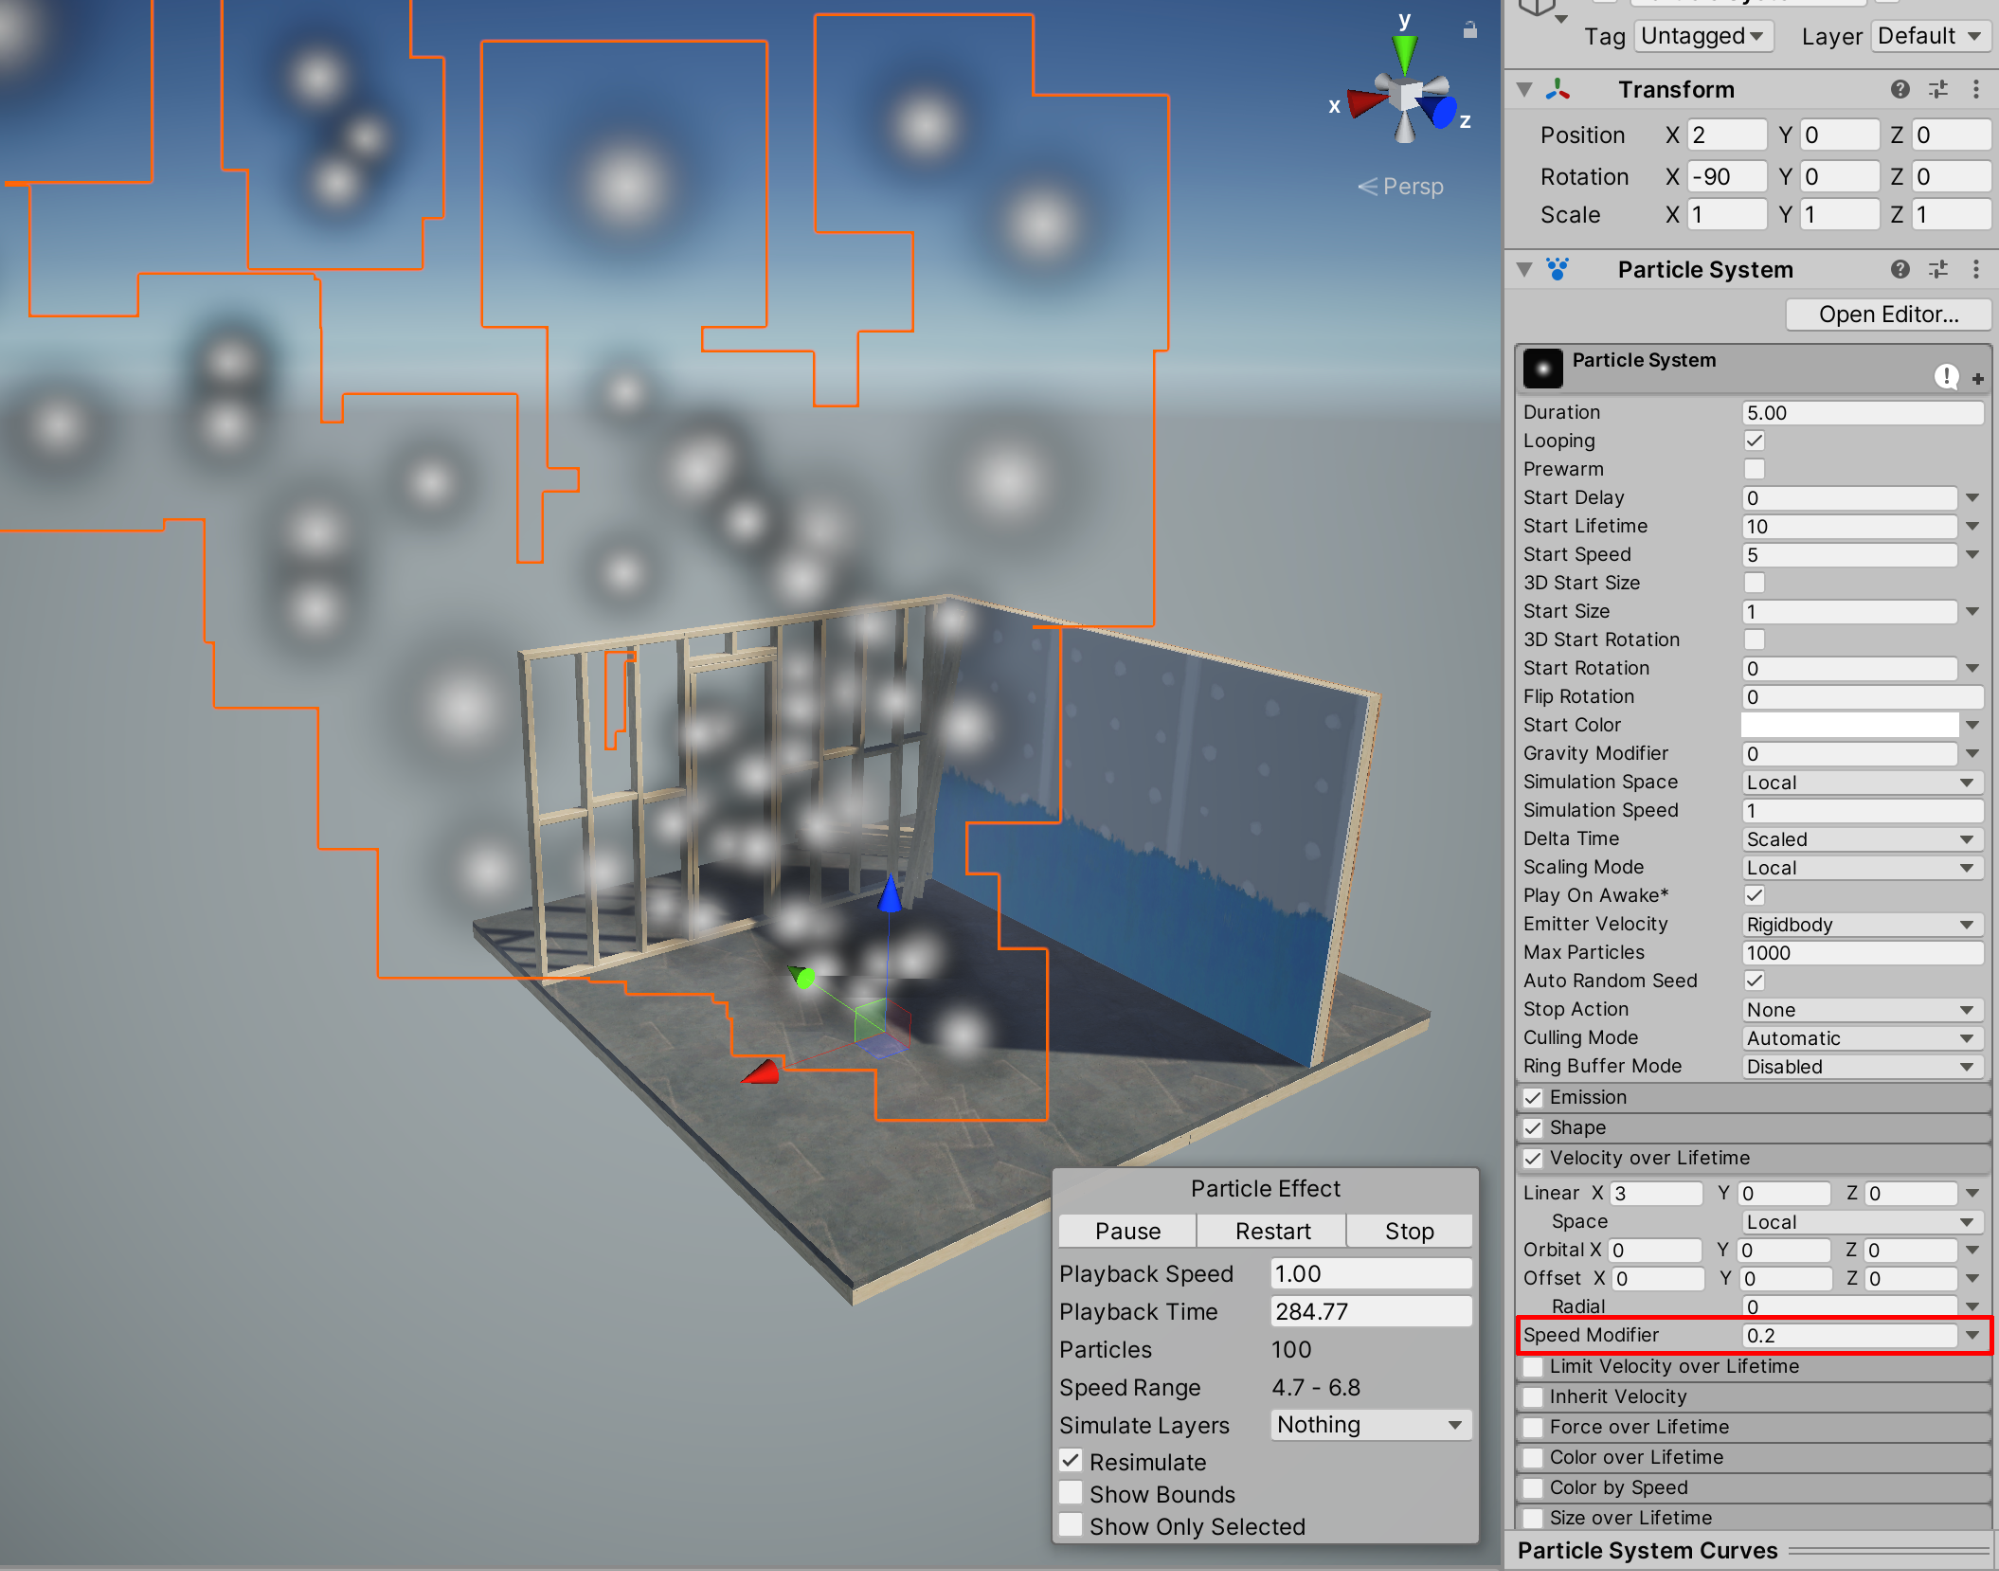Expand the Emission module tab
This screenshot has width=1999, height=1571.
tap(1588, 1097)
